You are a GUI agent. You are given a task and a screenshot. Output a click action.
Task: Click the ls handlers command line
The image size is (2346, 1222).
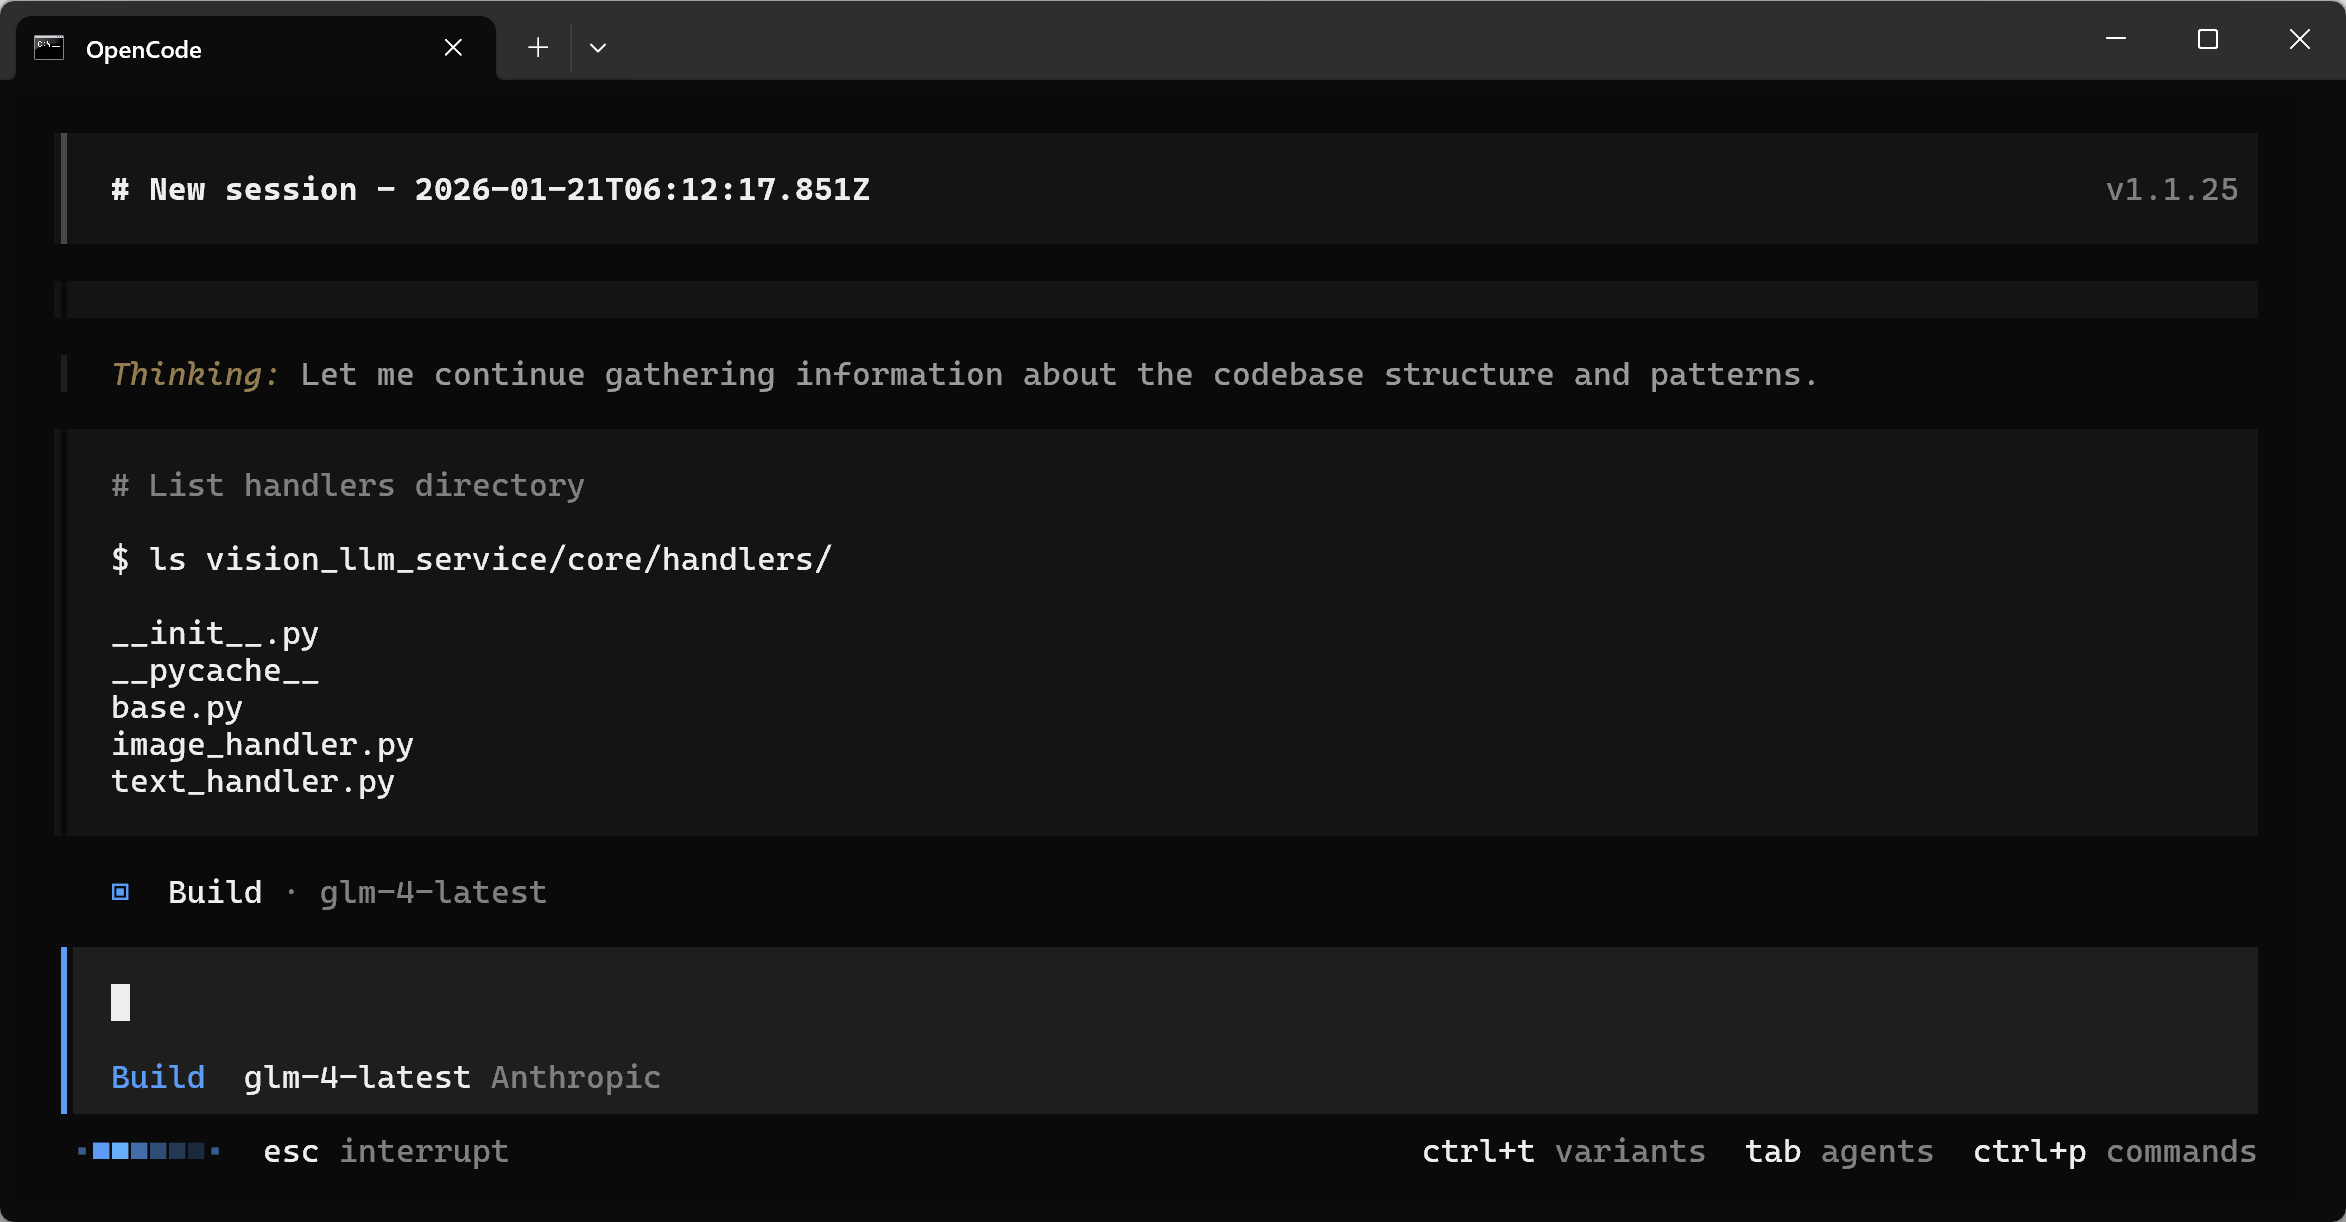[471, 559]
